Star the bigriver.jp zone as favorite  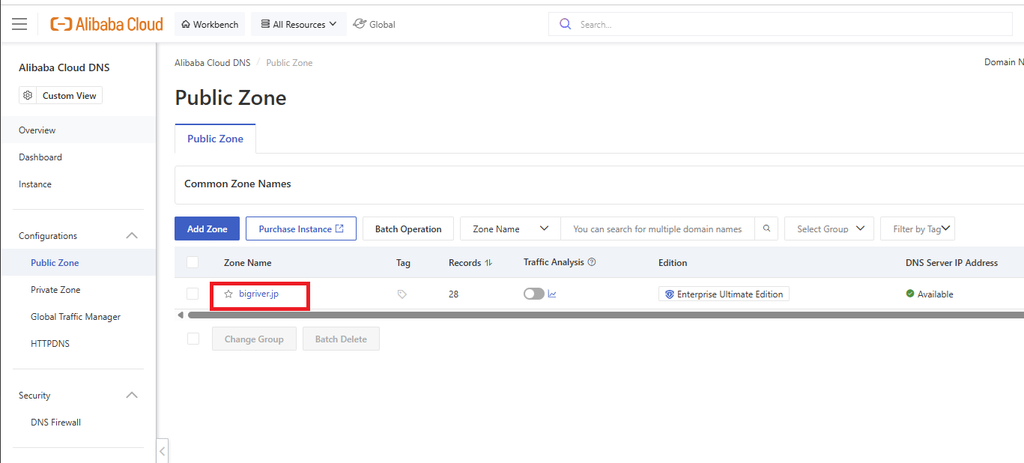pyautogui.click(x=229, y=295)
